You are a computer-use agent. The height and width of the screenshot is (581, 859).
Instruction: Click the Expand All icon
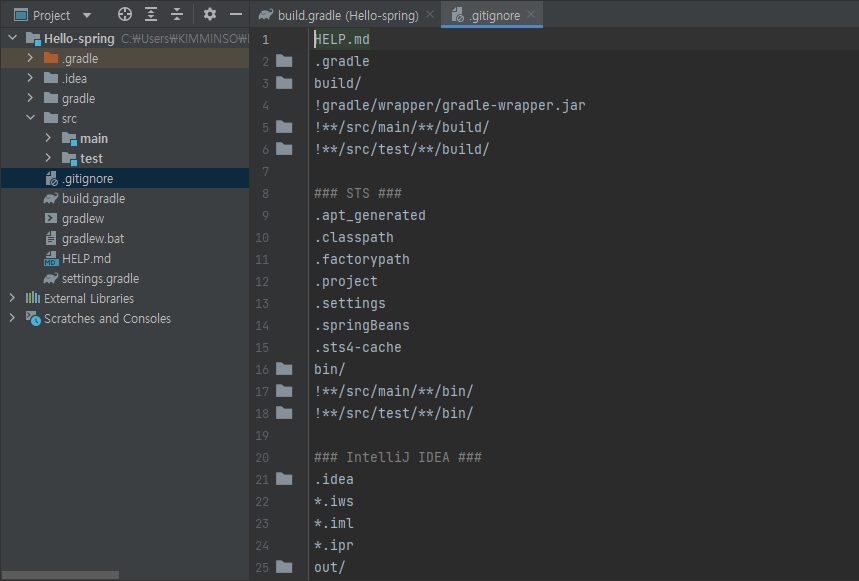tap(151, 15)
